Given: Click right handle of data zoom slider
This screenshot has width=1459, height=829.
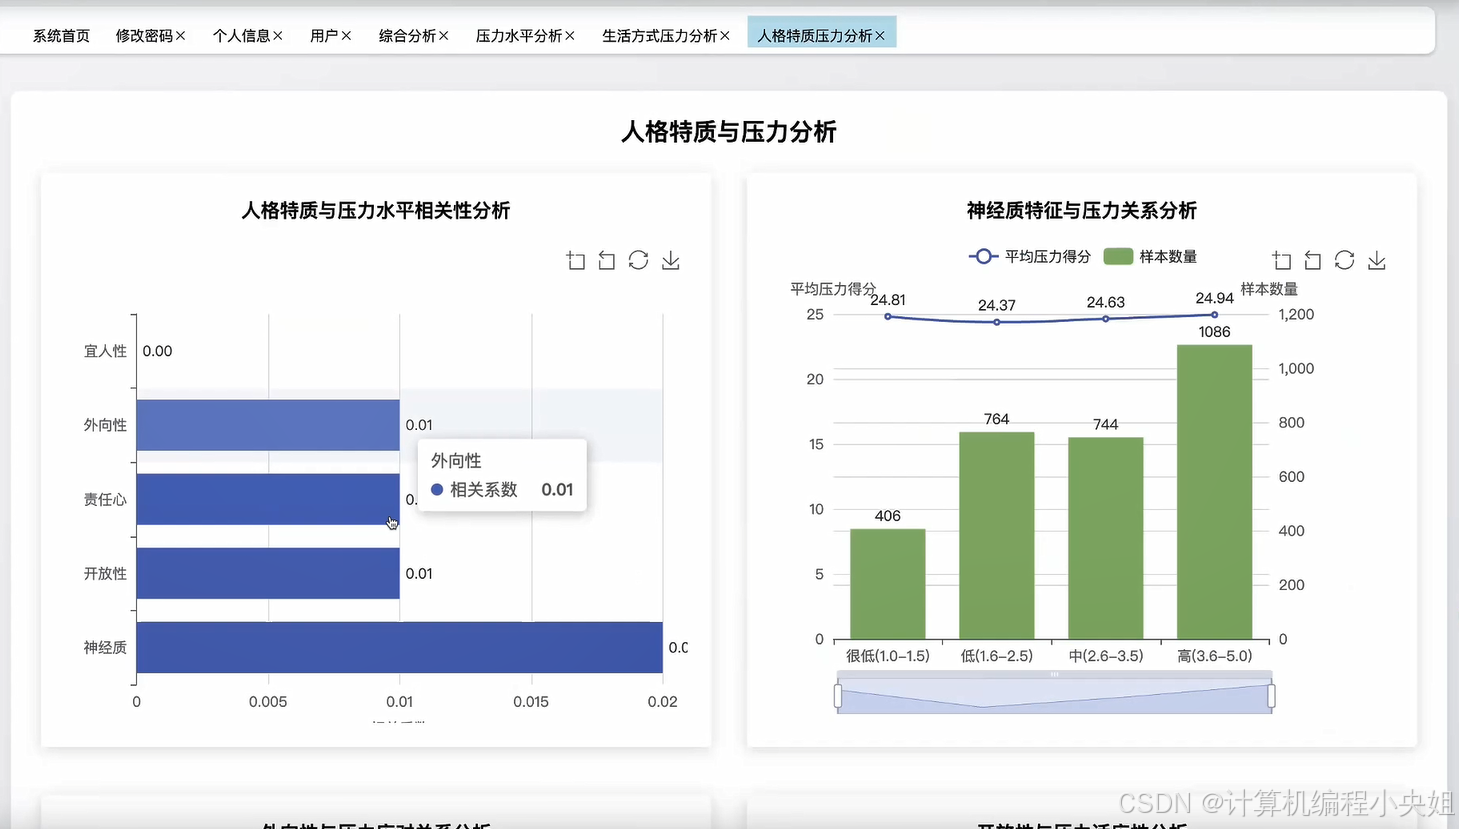Looking at the screenshot, I should (1271, 695).
